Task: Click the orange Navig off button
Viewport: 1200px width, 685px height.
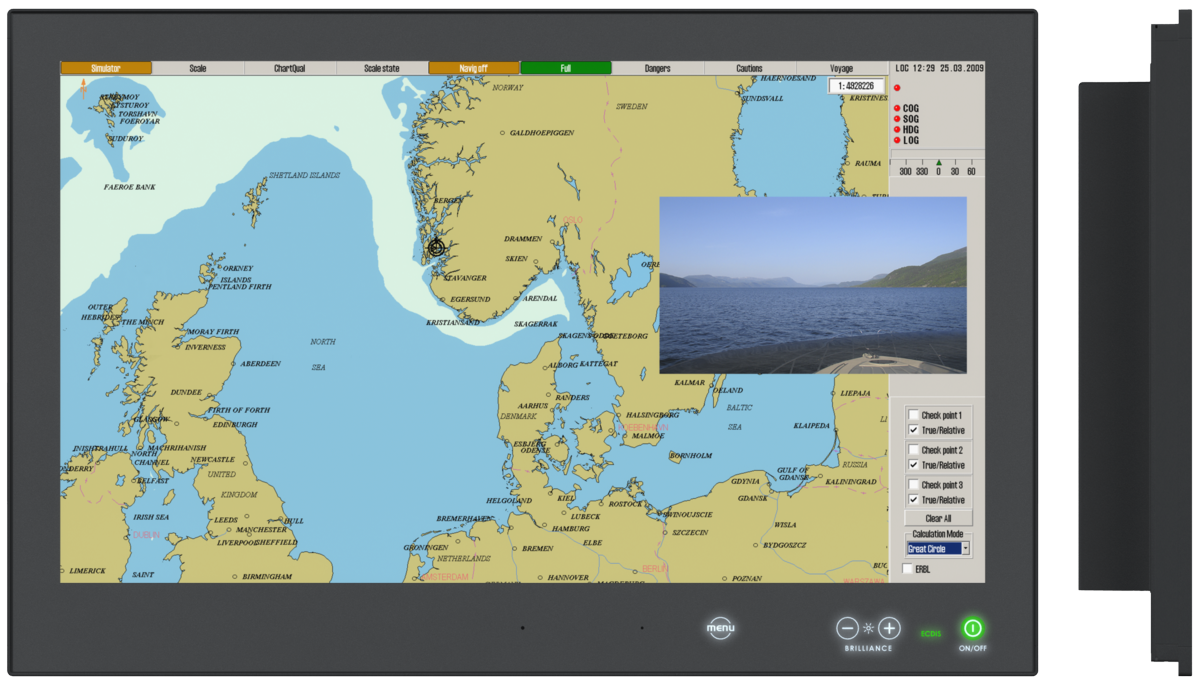Action: pyautogui.click(x=474, y=68)
